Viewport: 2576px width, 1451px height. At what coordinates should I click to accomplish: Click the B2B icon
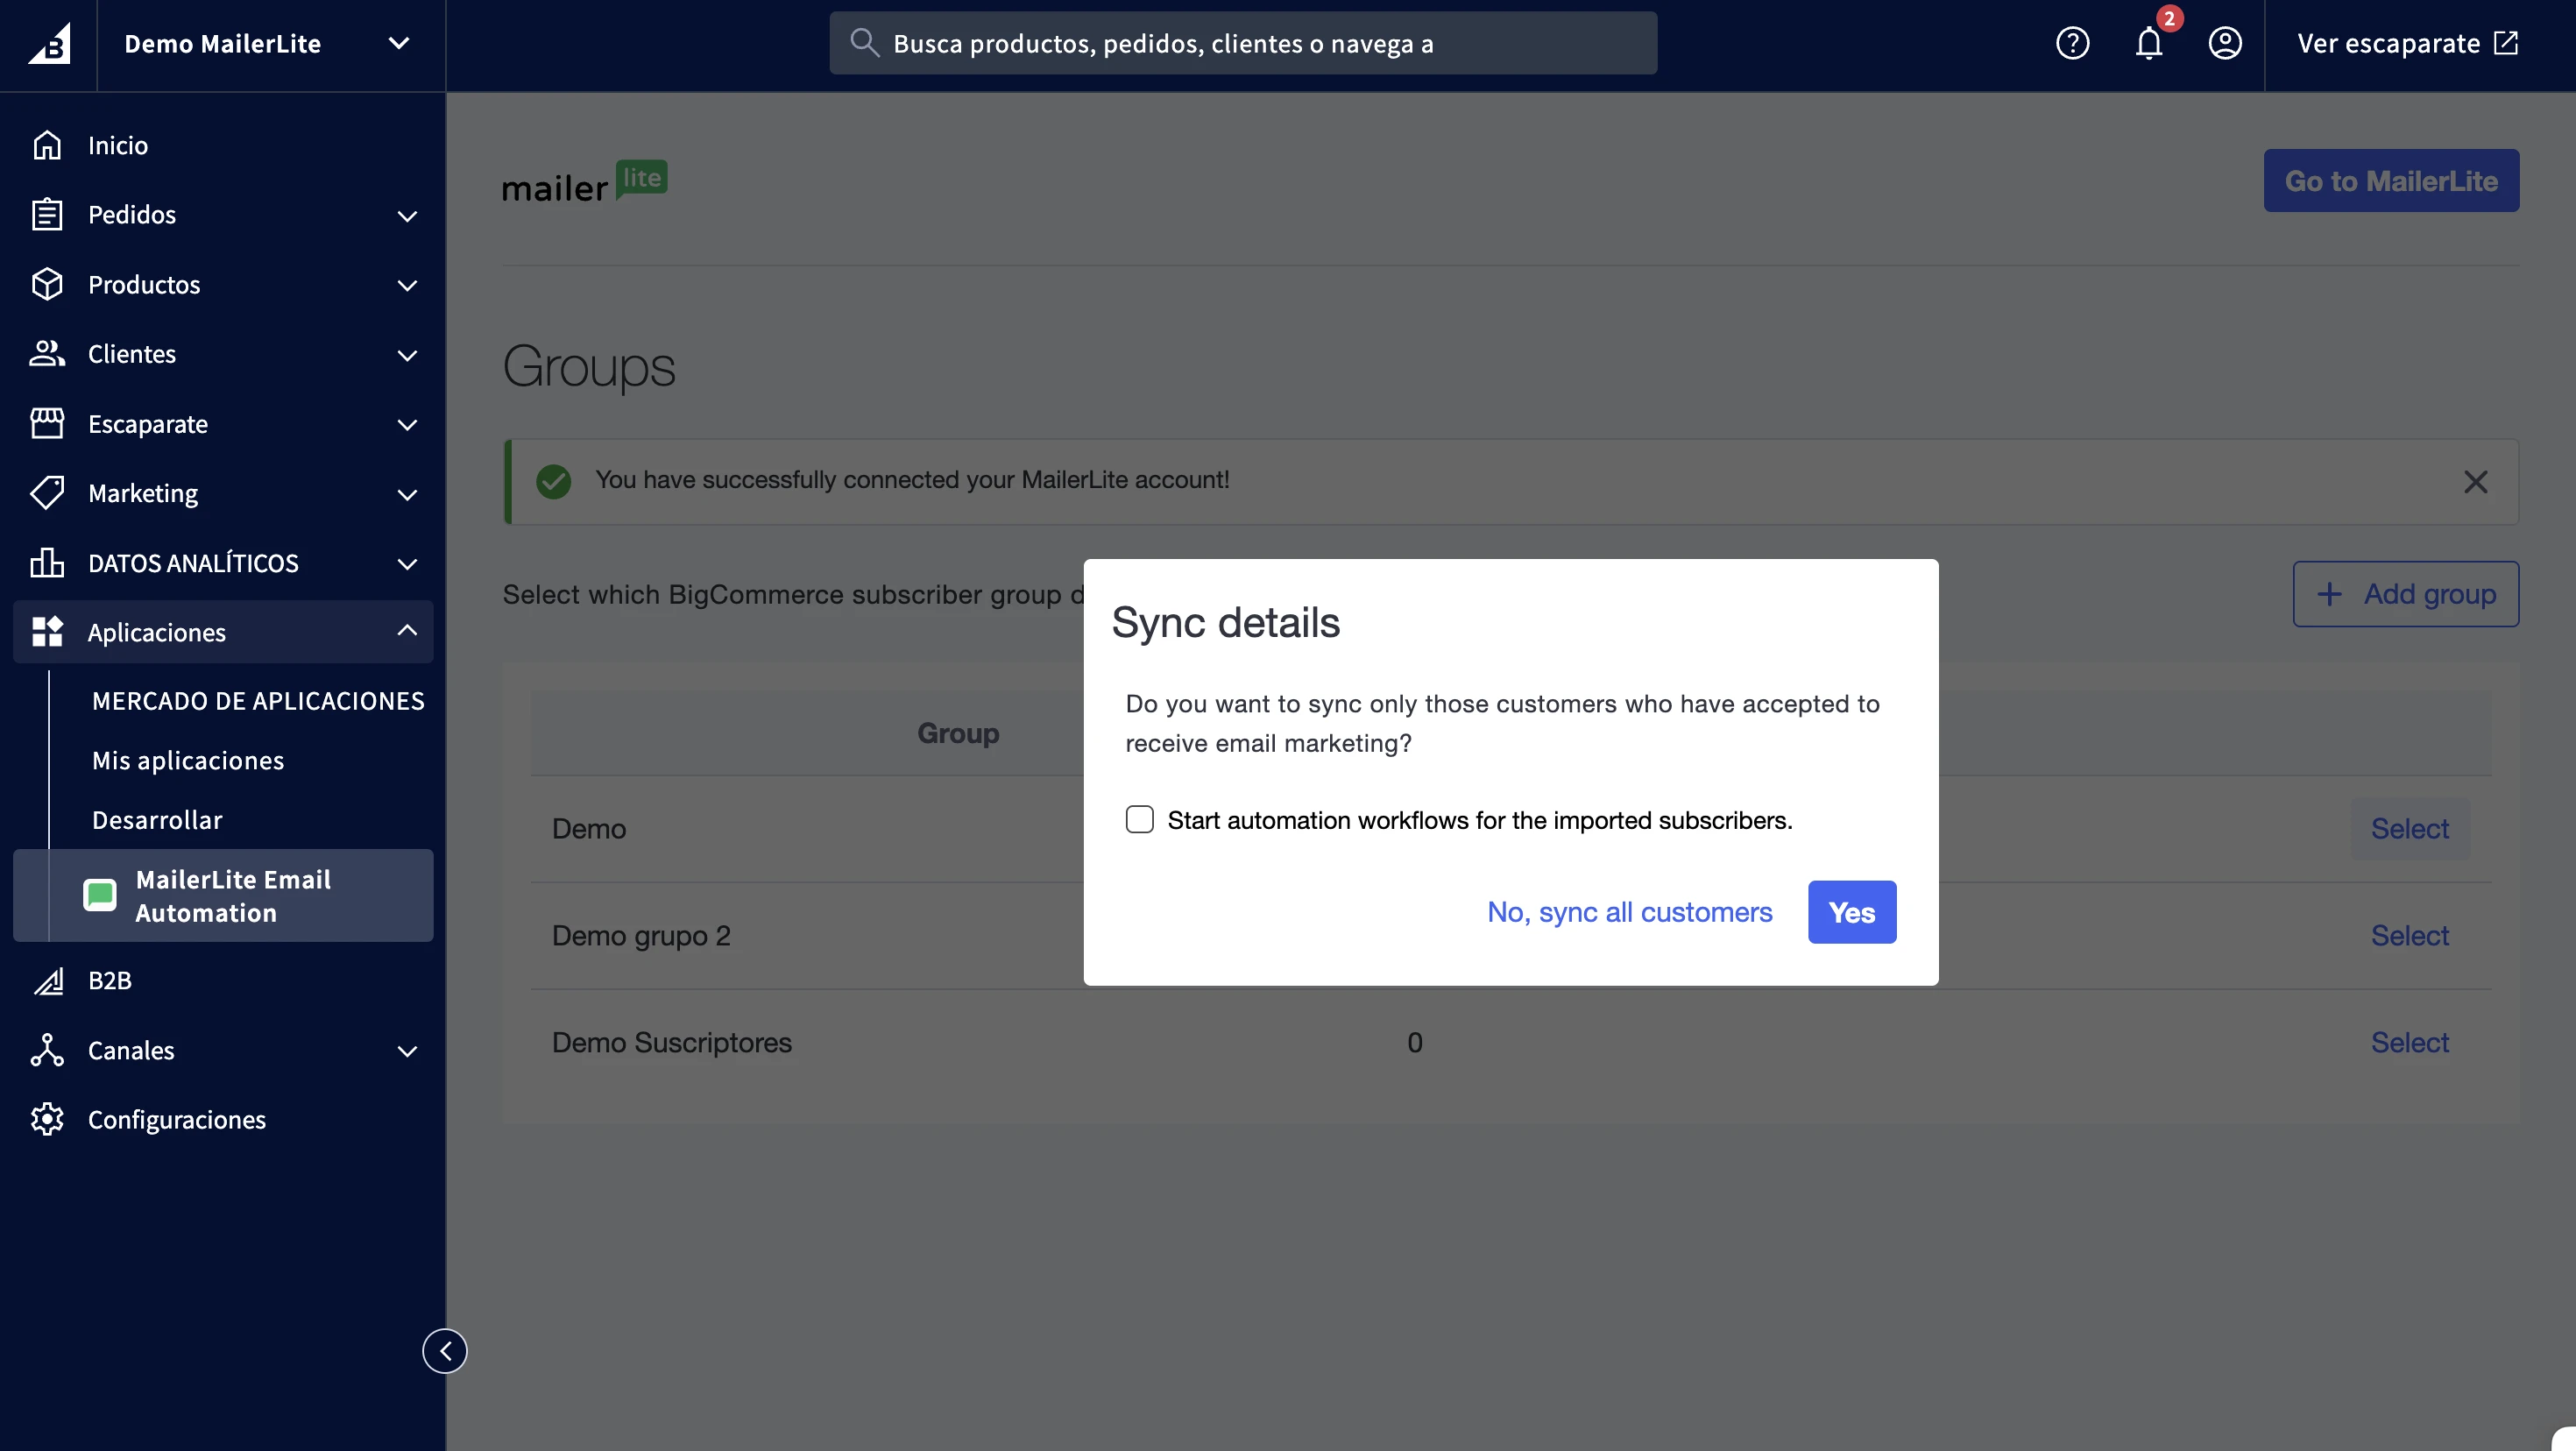coord(47,981)
